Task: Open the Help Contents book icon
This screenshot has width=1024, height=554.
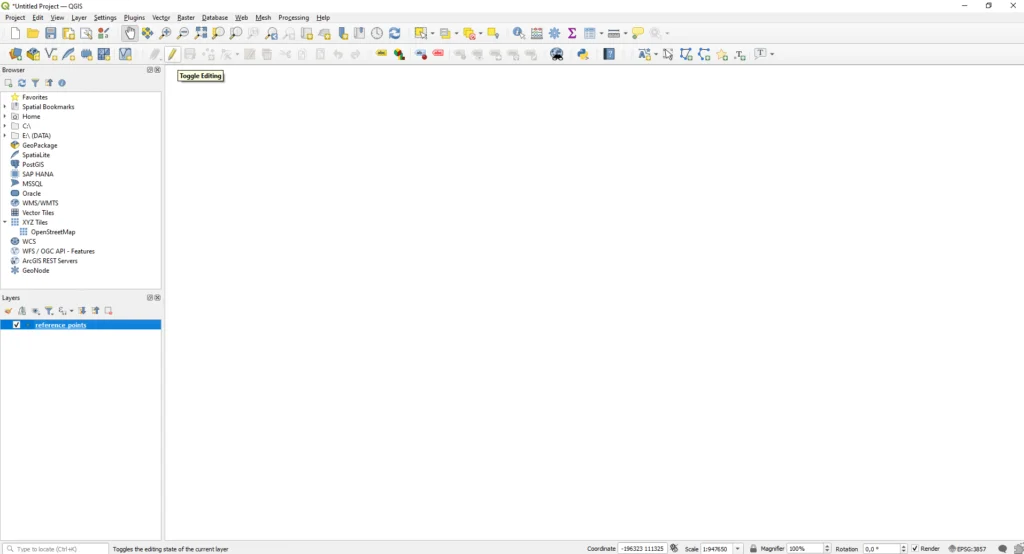Action: pos(609,54)
